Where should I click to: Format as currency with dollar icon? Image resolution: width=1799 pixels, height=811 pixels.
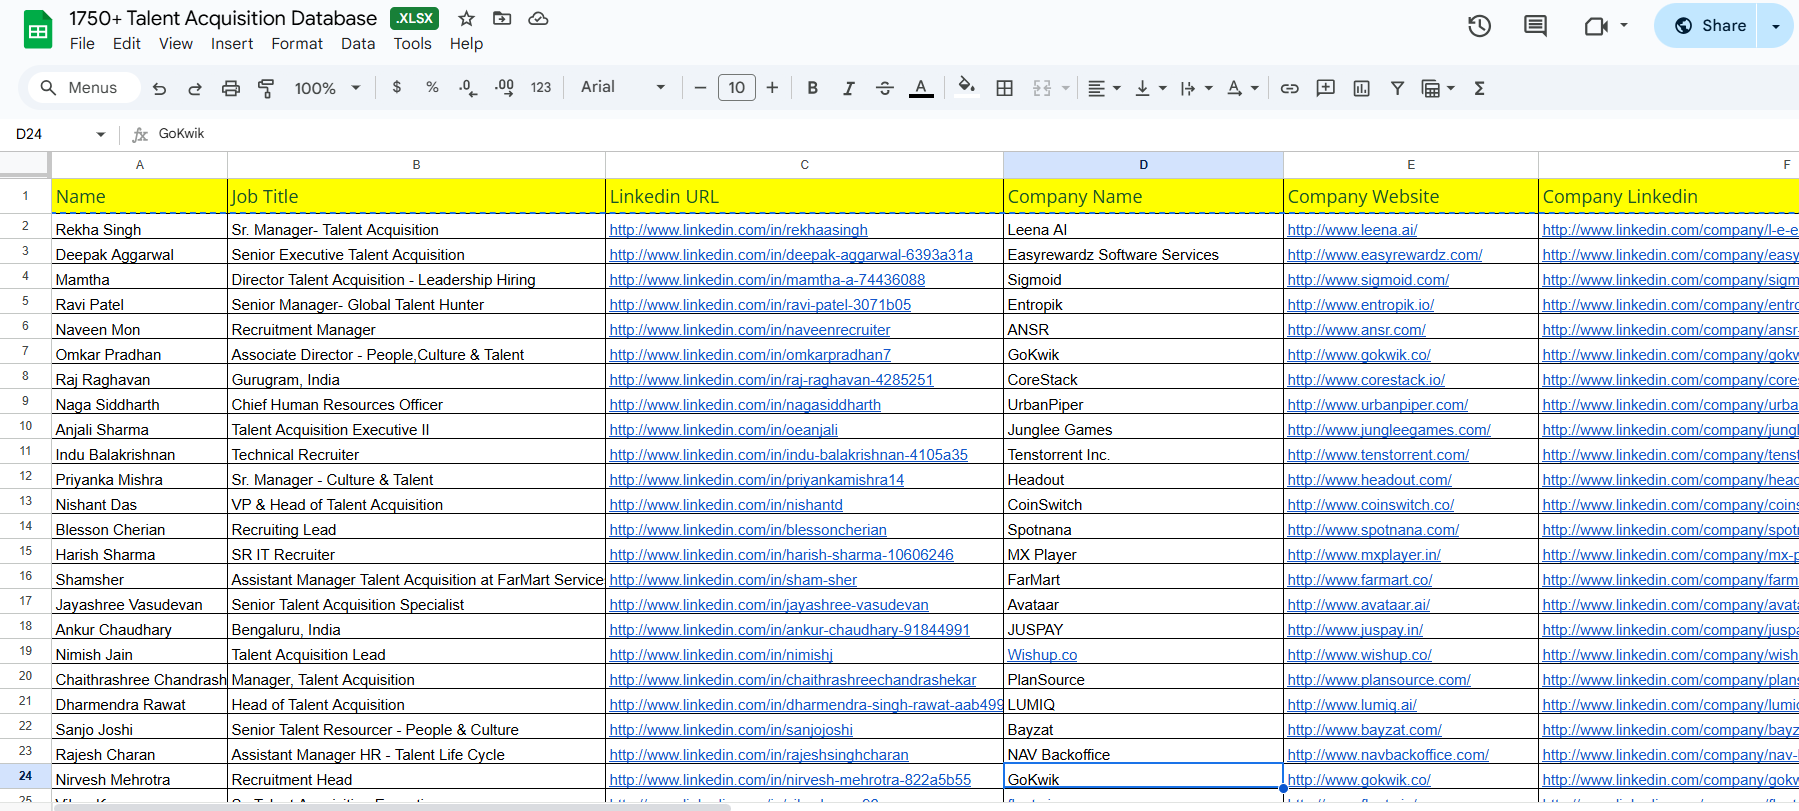(x=397, y=87)
